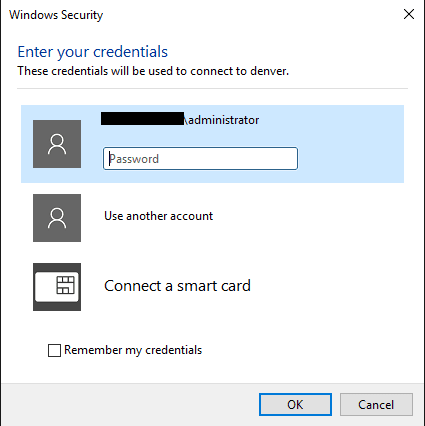Close the Windows Security dialog with X
This screenshot has height=426, width=425.
[x=409, y=14]
